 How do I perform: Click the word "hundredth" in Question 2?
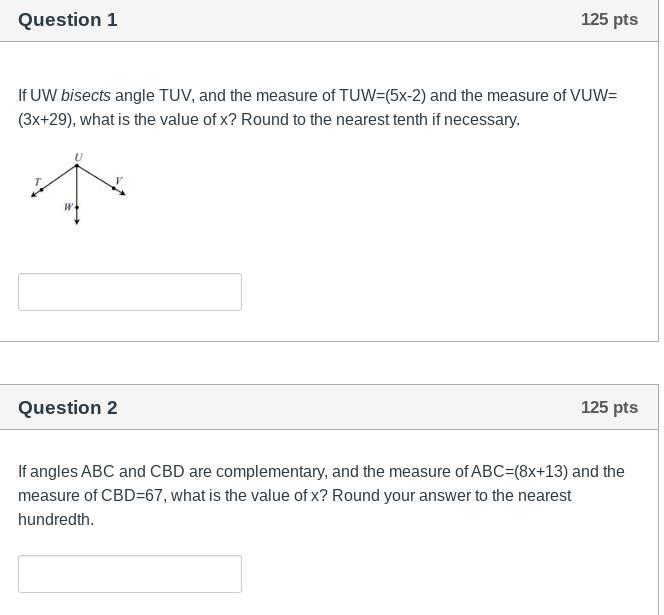point(54,520)
